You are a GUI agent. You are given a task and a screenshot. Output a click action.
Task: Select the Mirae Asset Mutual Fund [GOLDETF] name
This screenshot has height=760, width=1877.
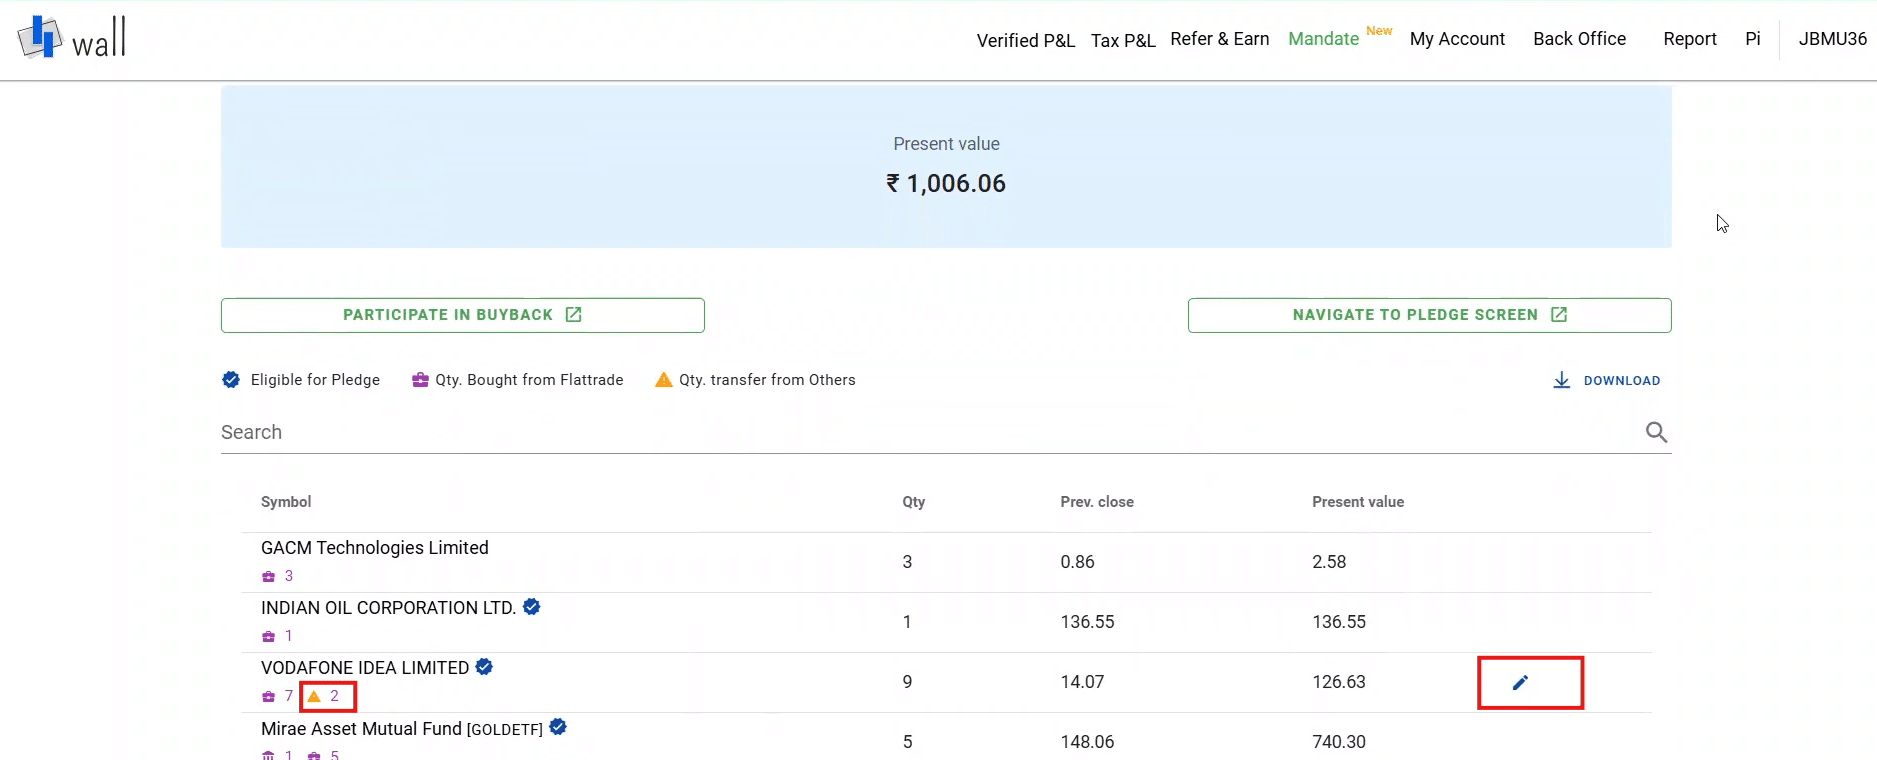402,729
